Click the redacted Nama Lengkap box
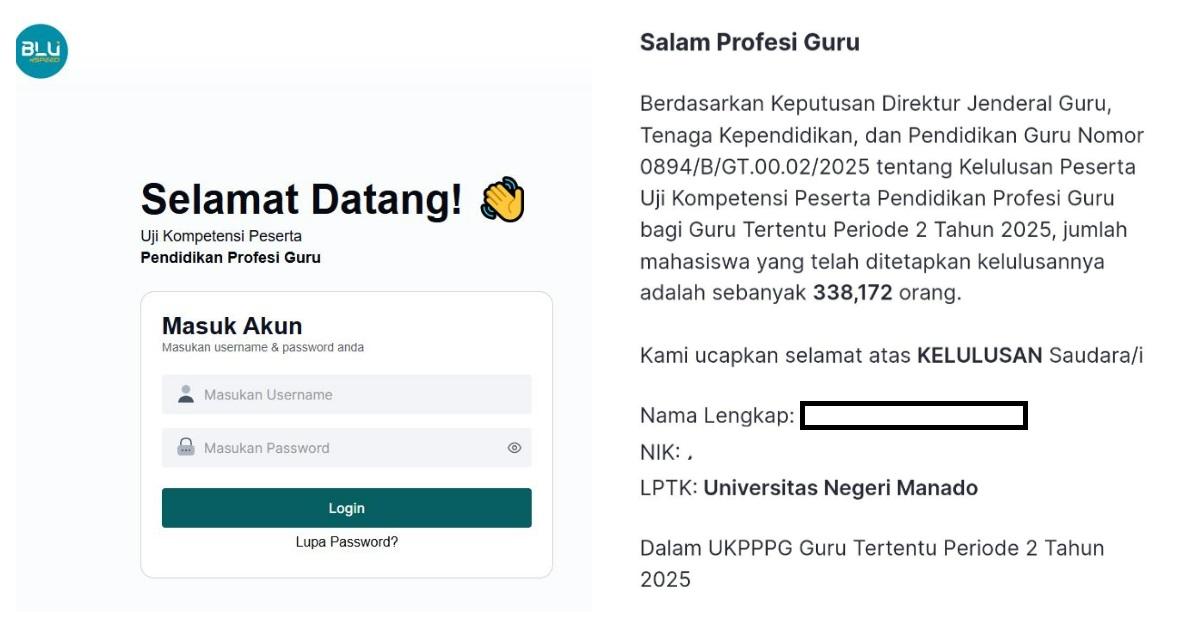The image size is (1200, 628). coord(913,415)
